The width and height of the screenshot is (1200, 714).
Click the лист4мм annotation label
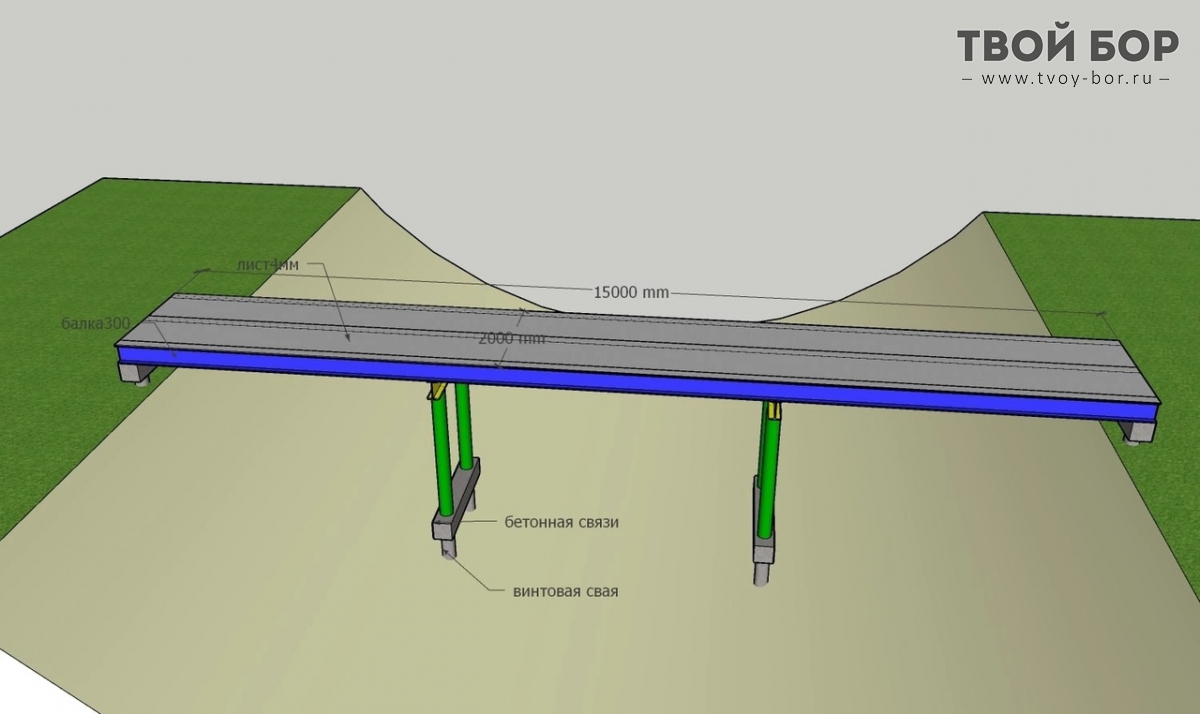(x=267, y=266)
